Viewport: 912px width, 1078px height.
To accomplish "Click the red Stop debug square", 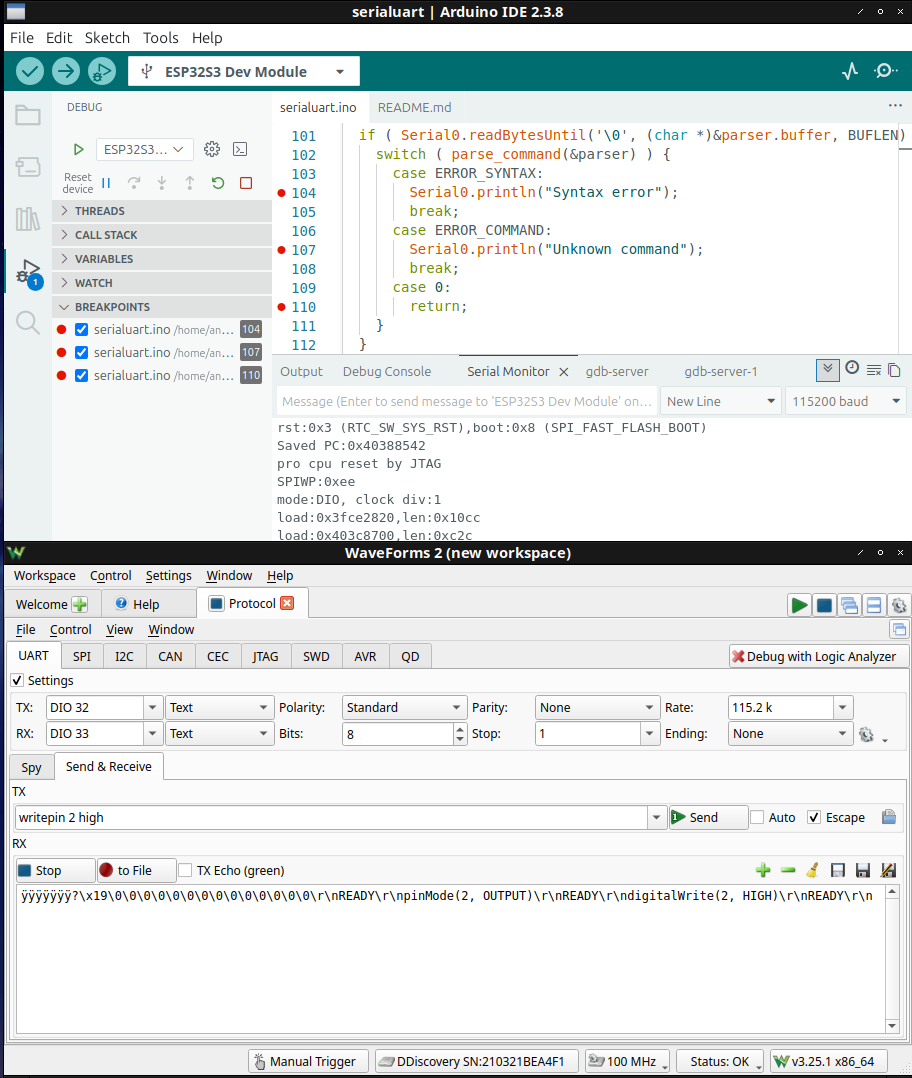I will point(246,183).
